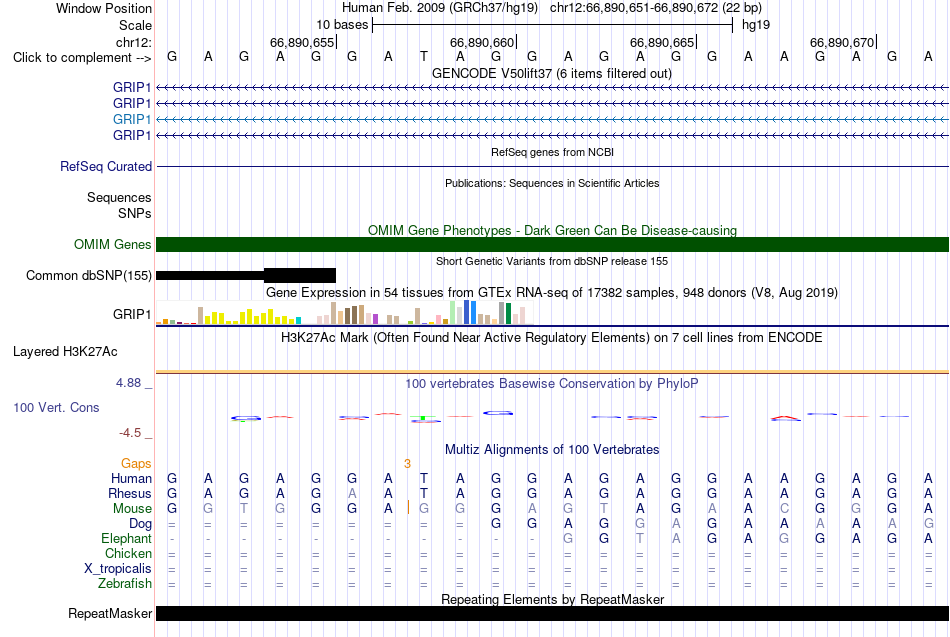Open 'Short Genetic Variants from dbSNP release 155' title

point(552,261)
